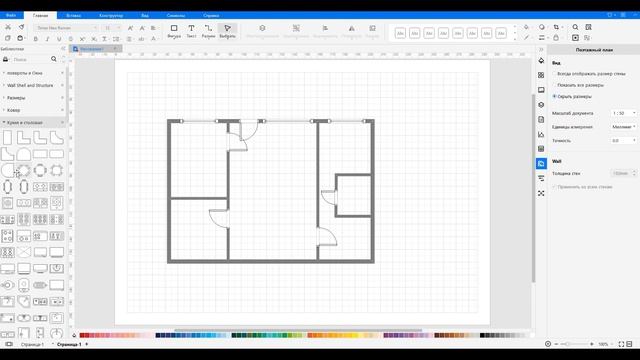
Task: Open the measurement units dropdown
Action: click(623, 127)
